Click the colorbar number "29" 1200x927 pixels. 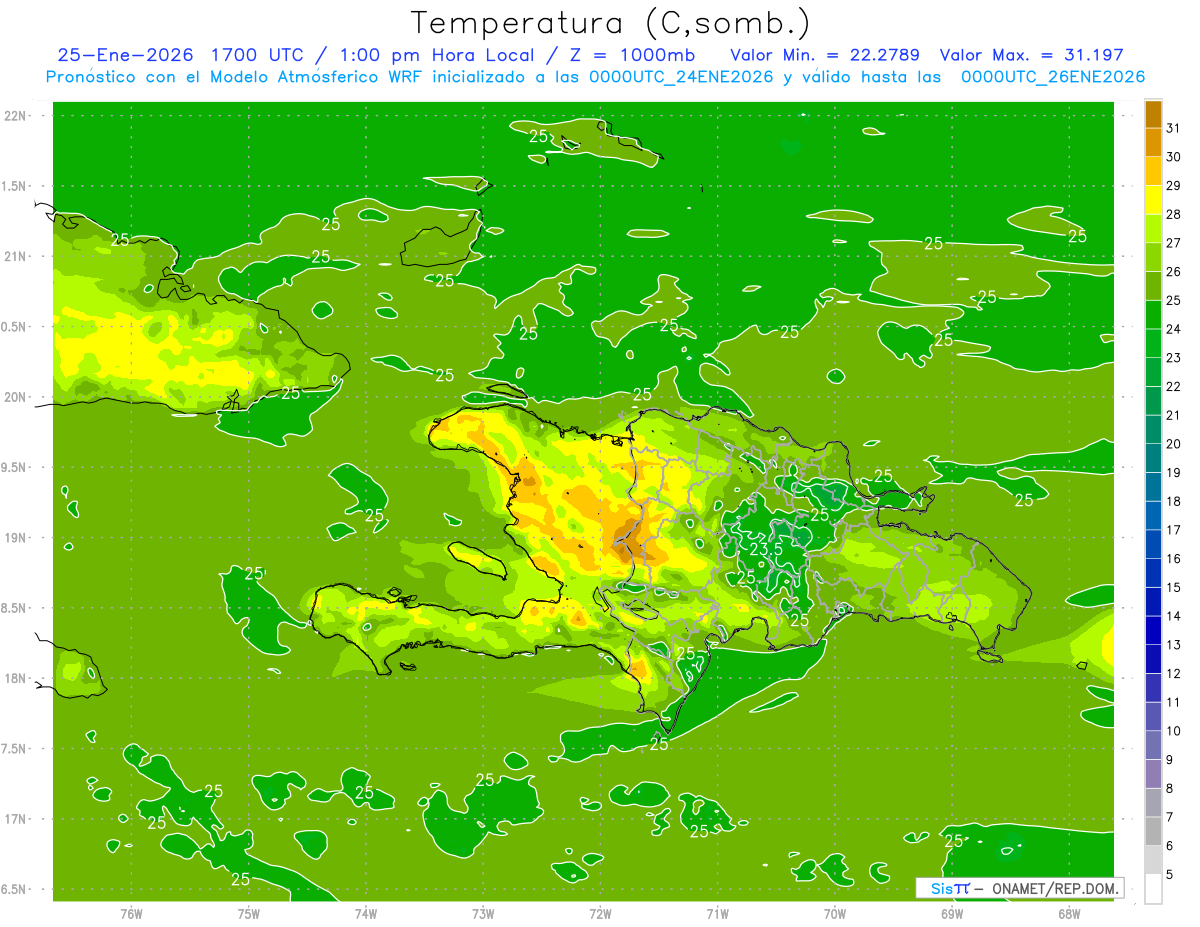tap(1173, 186)
